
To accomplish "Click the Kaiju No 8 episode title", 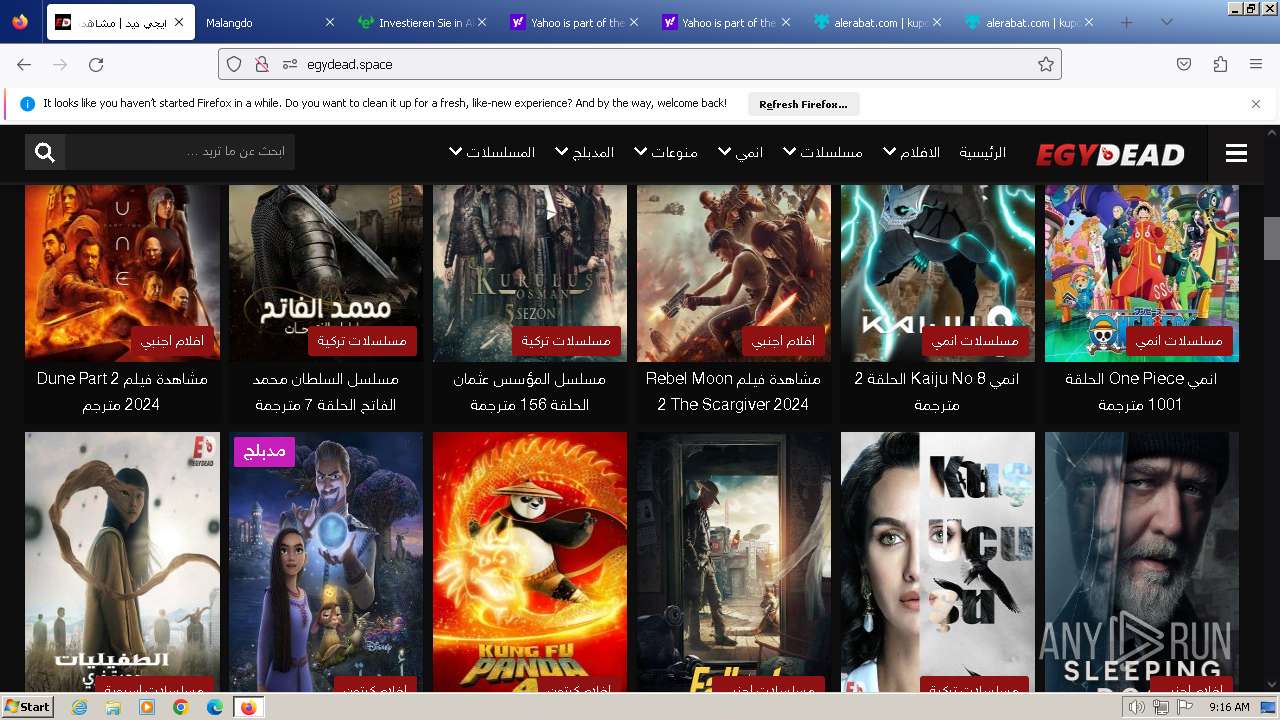I will point(937,392).
